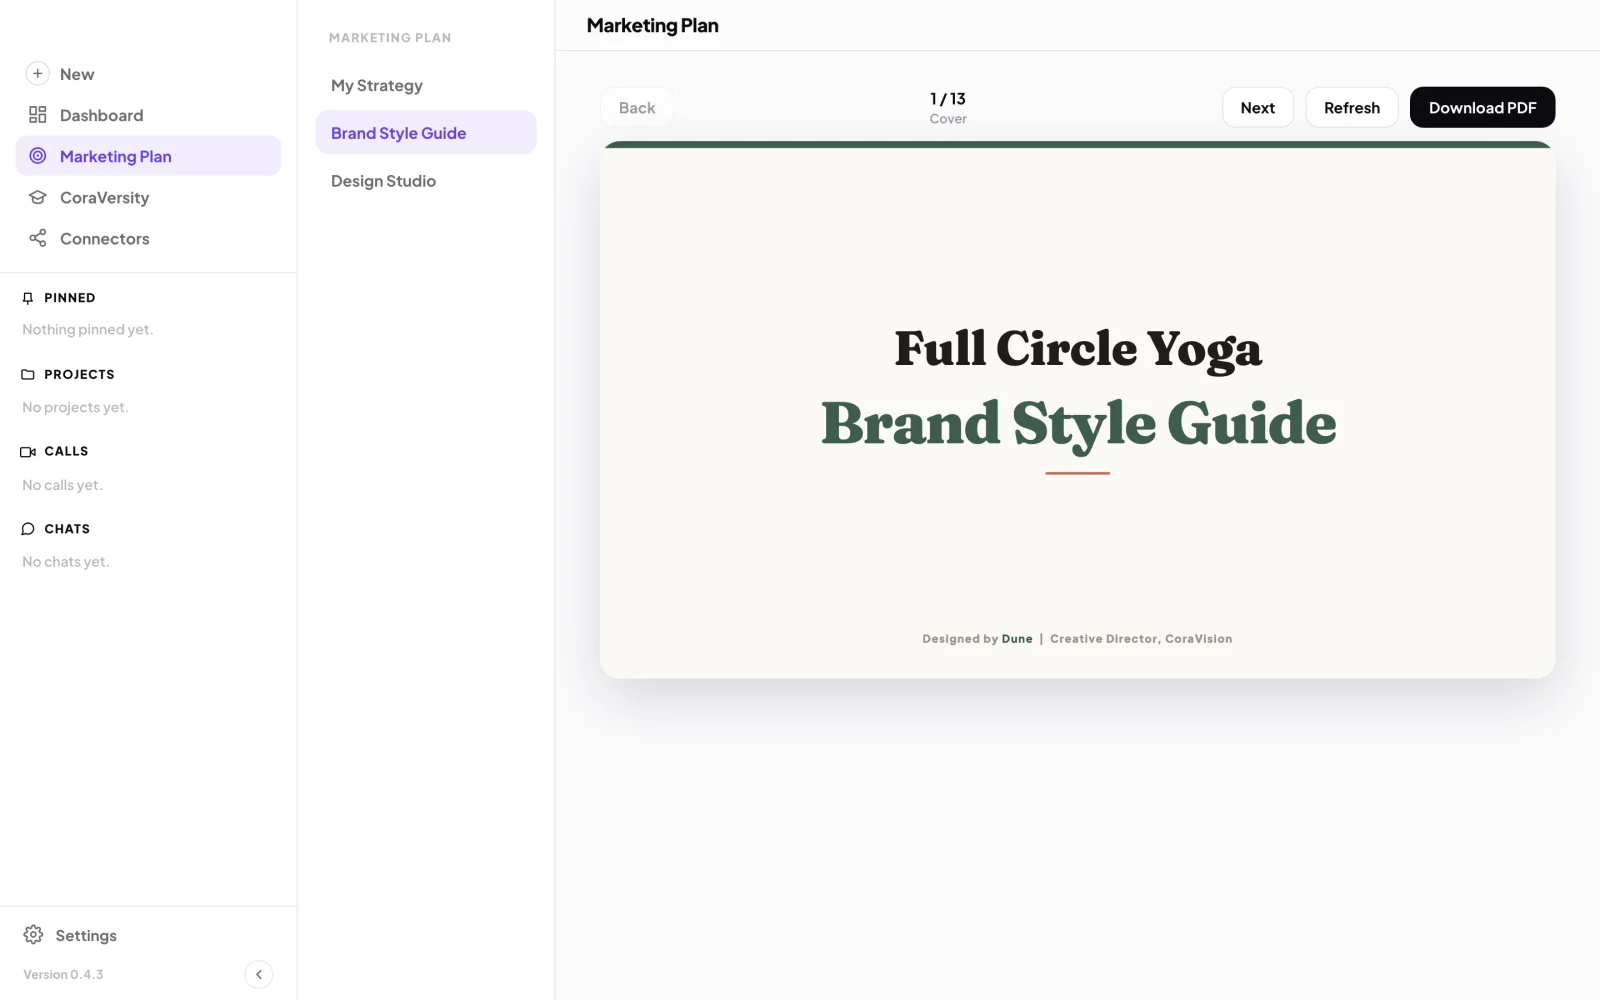Click the Marketing Plan target icon
Viewport: 1600px width, 1000px height.
pyautogui.click(x=38, y=156)
